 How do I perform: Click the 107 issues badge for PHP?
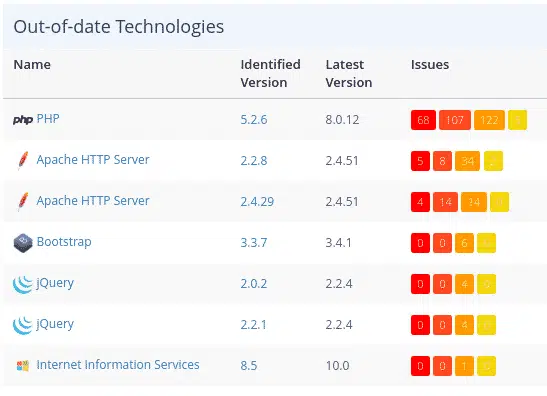pos(455,120)
